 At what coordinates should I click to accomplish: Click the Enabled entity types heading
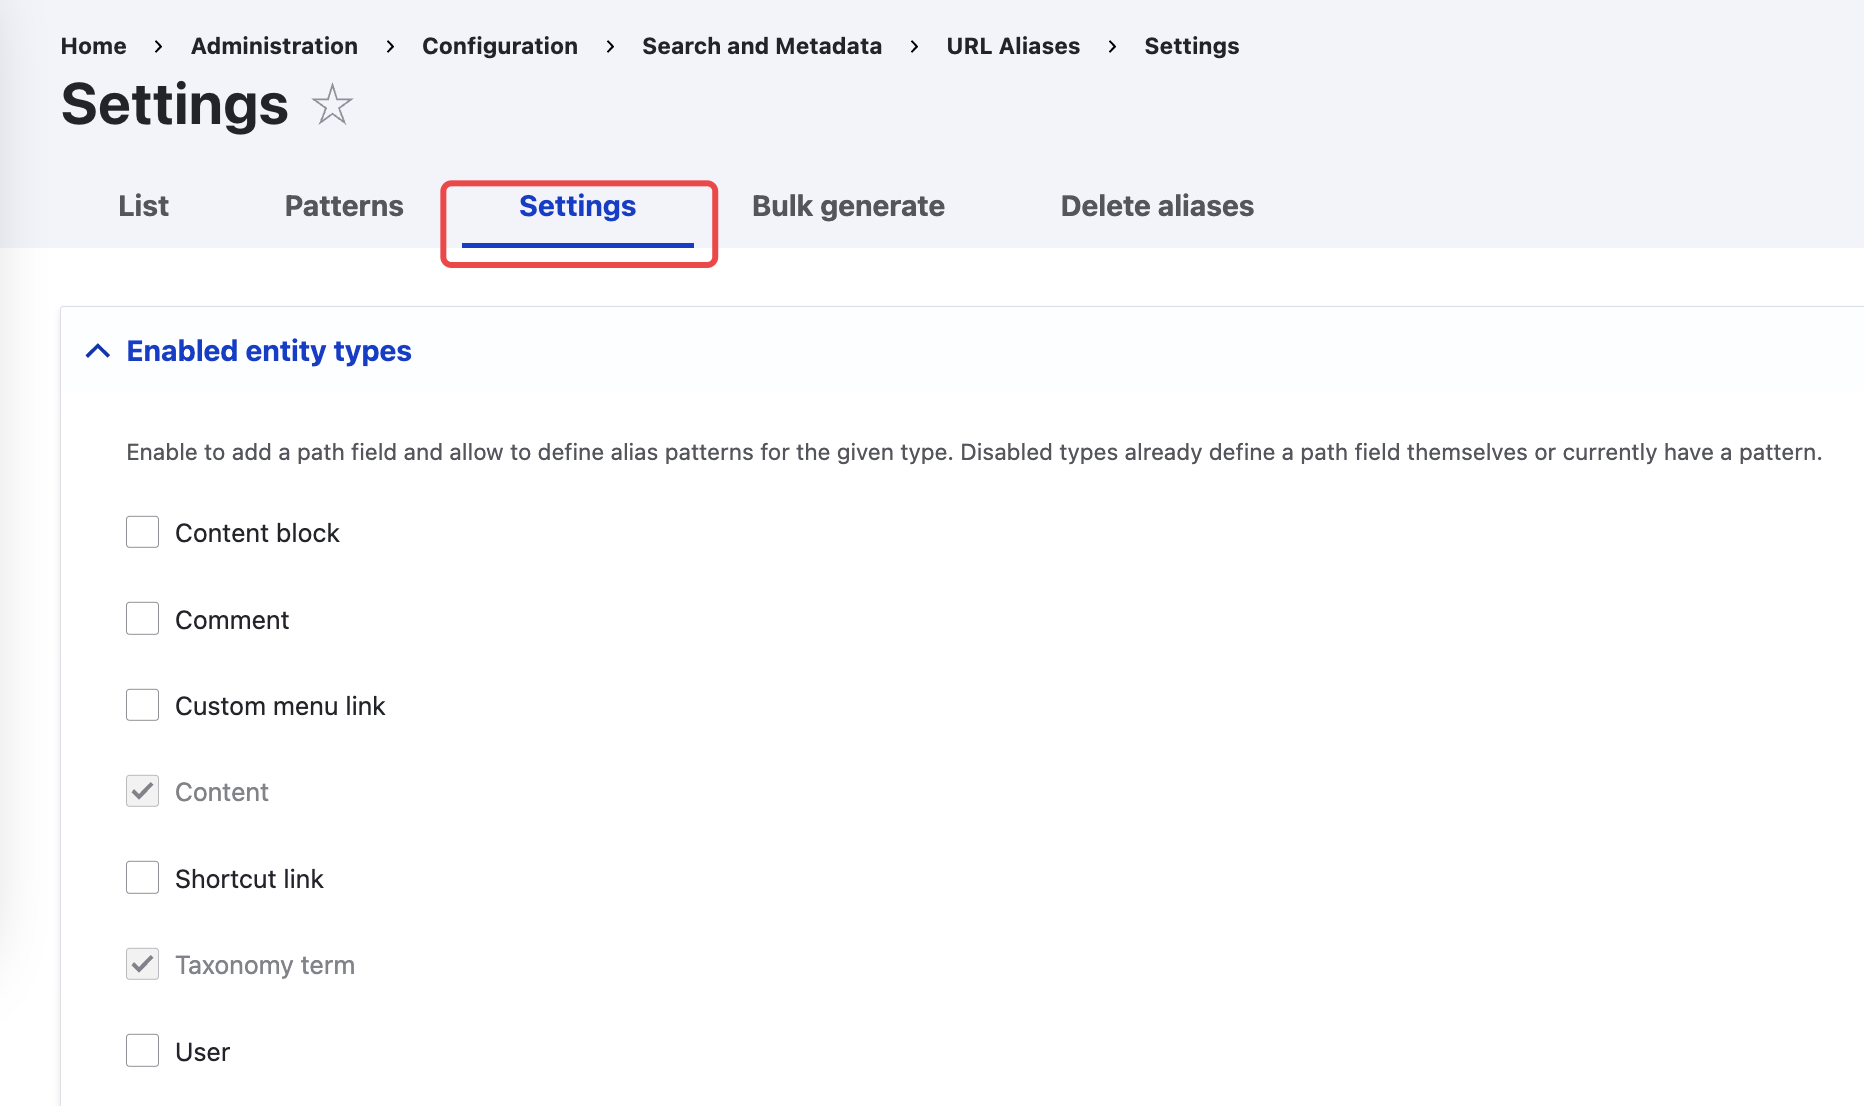[269, 351]
